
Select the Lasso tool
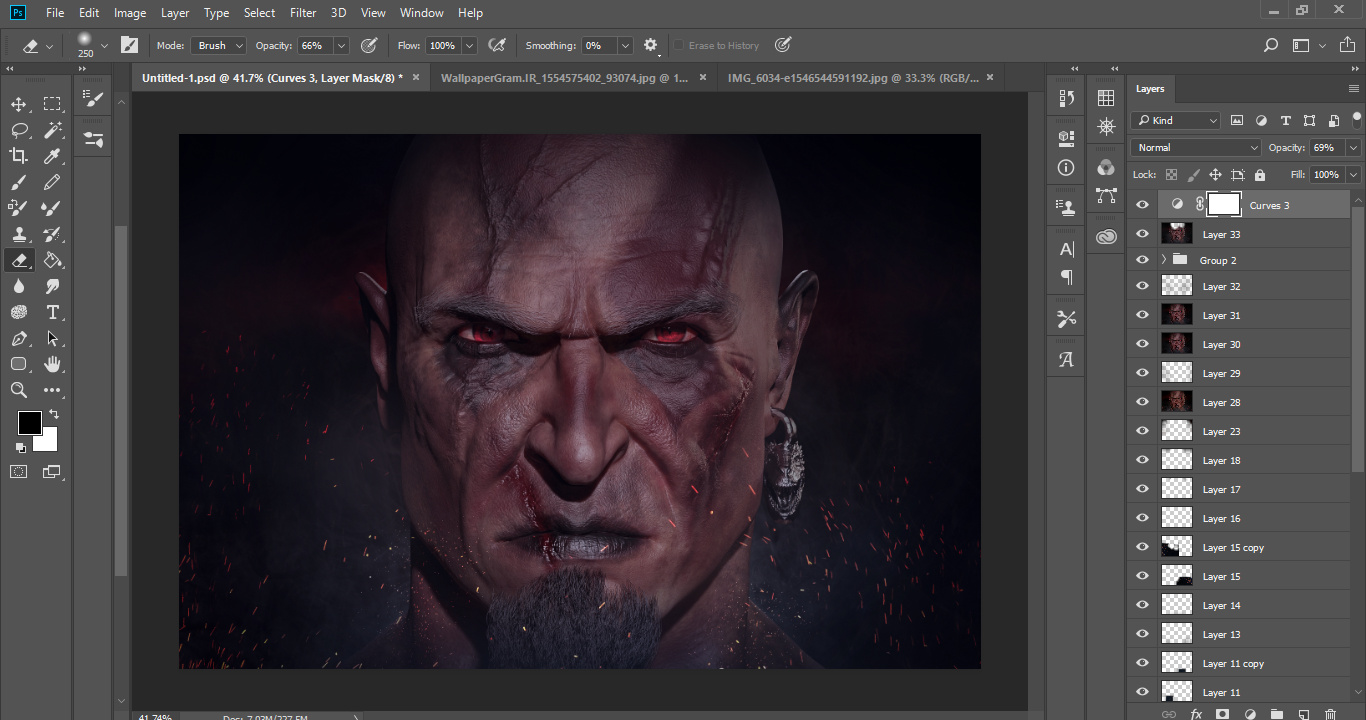tap(18, 130)
